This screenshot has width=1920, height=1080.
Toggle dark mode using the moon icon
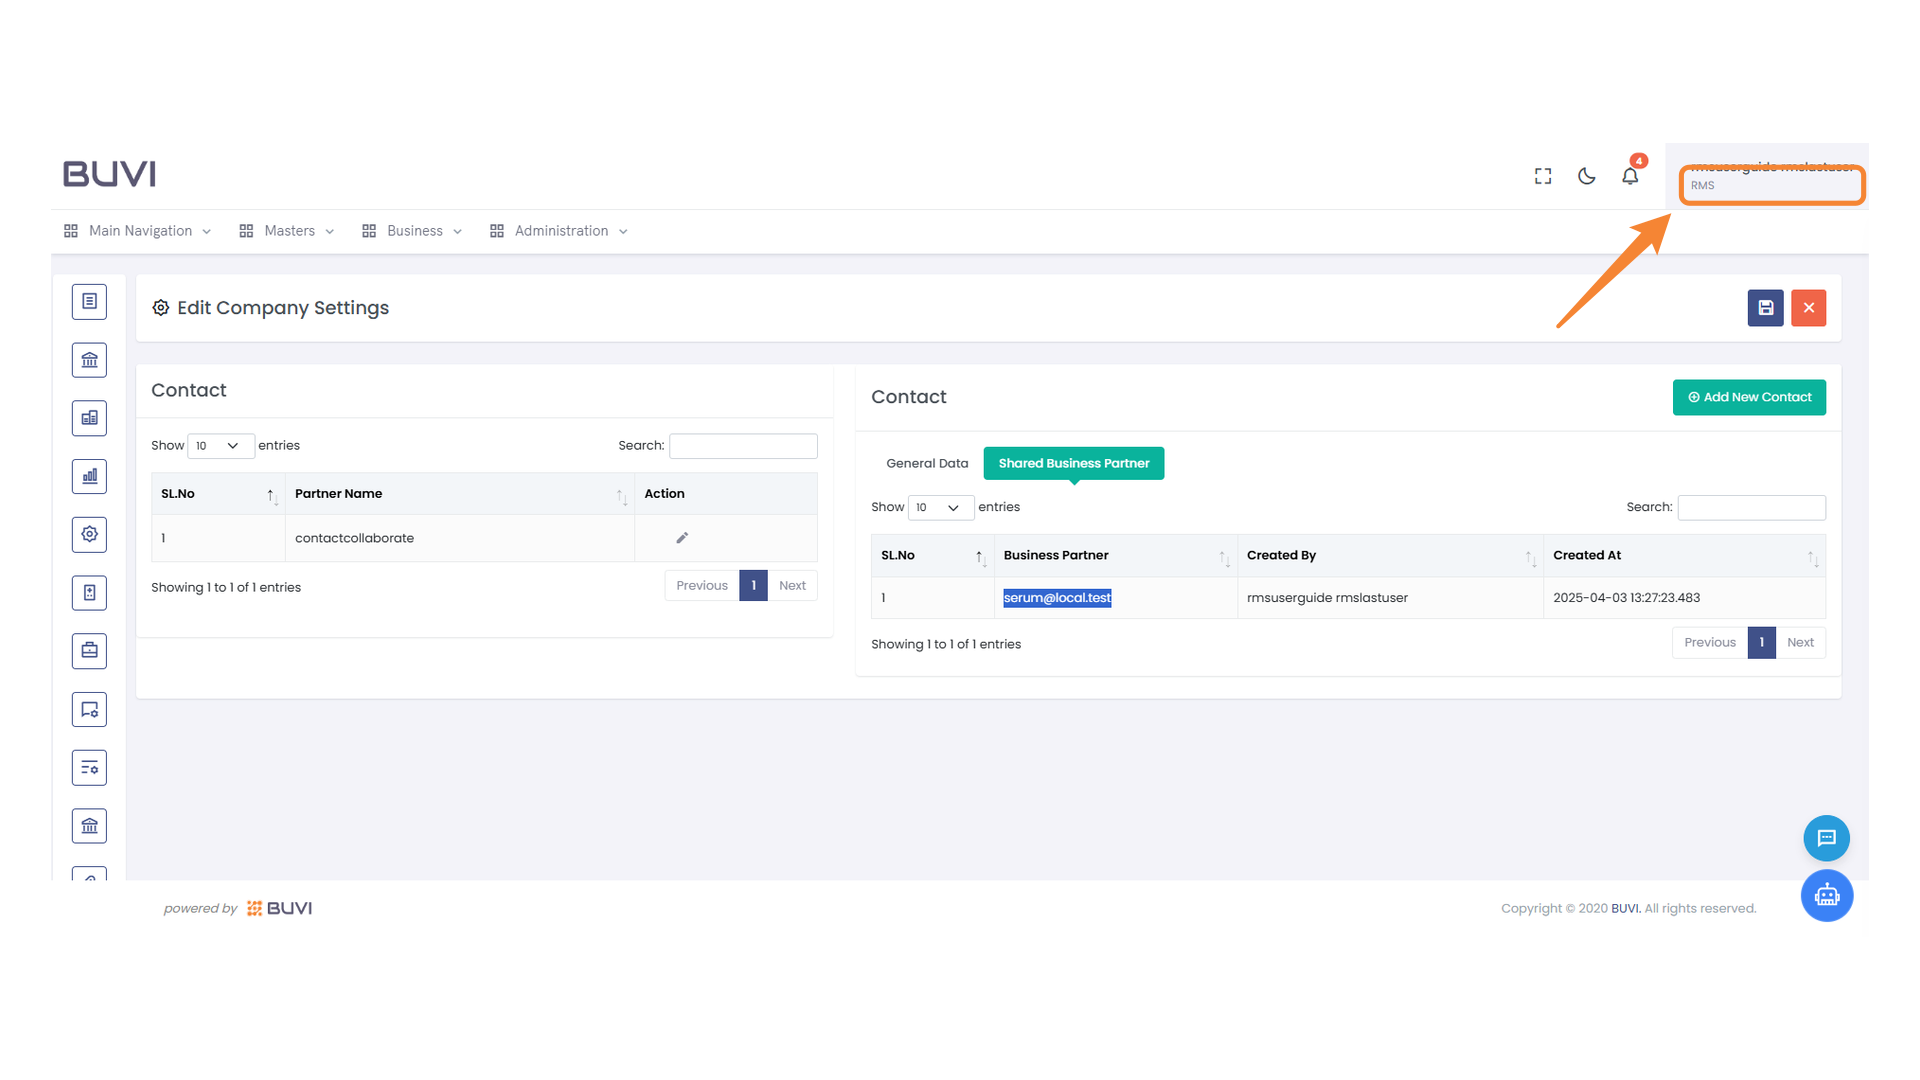(1586, 175)
